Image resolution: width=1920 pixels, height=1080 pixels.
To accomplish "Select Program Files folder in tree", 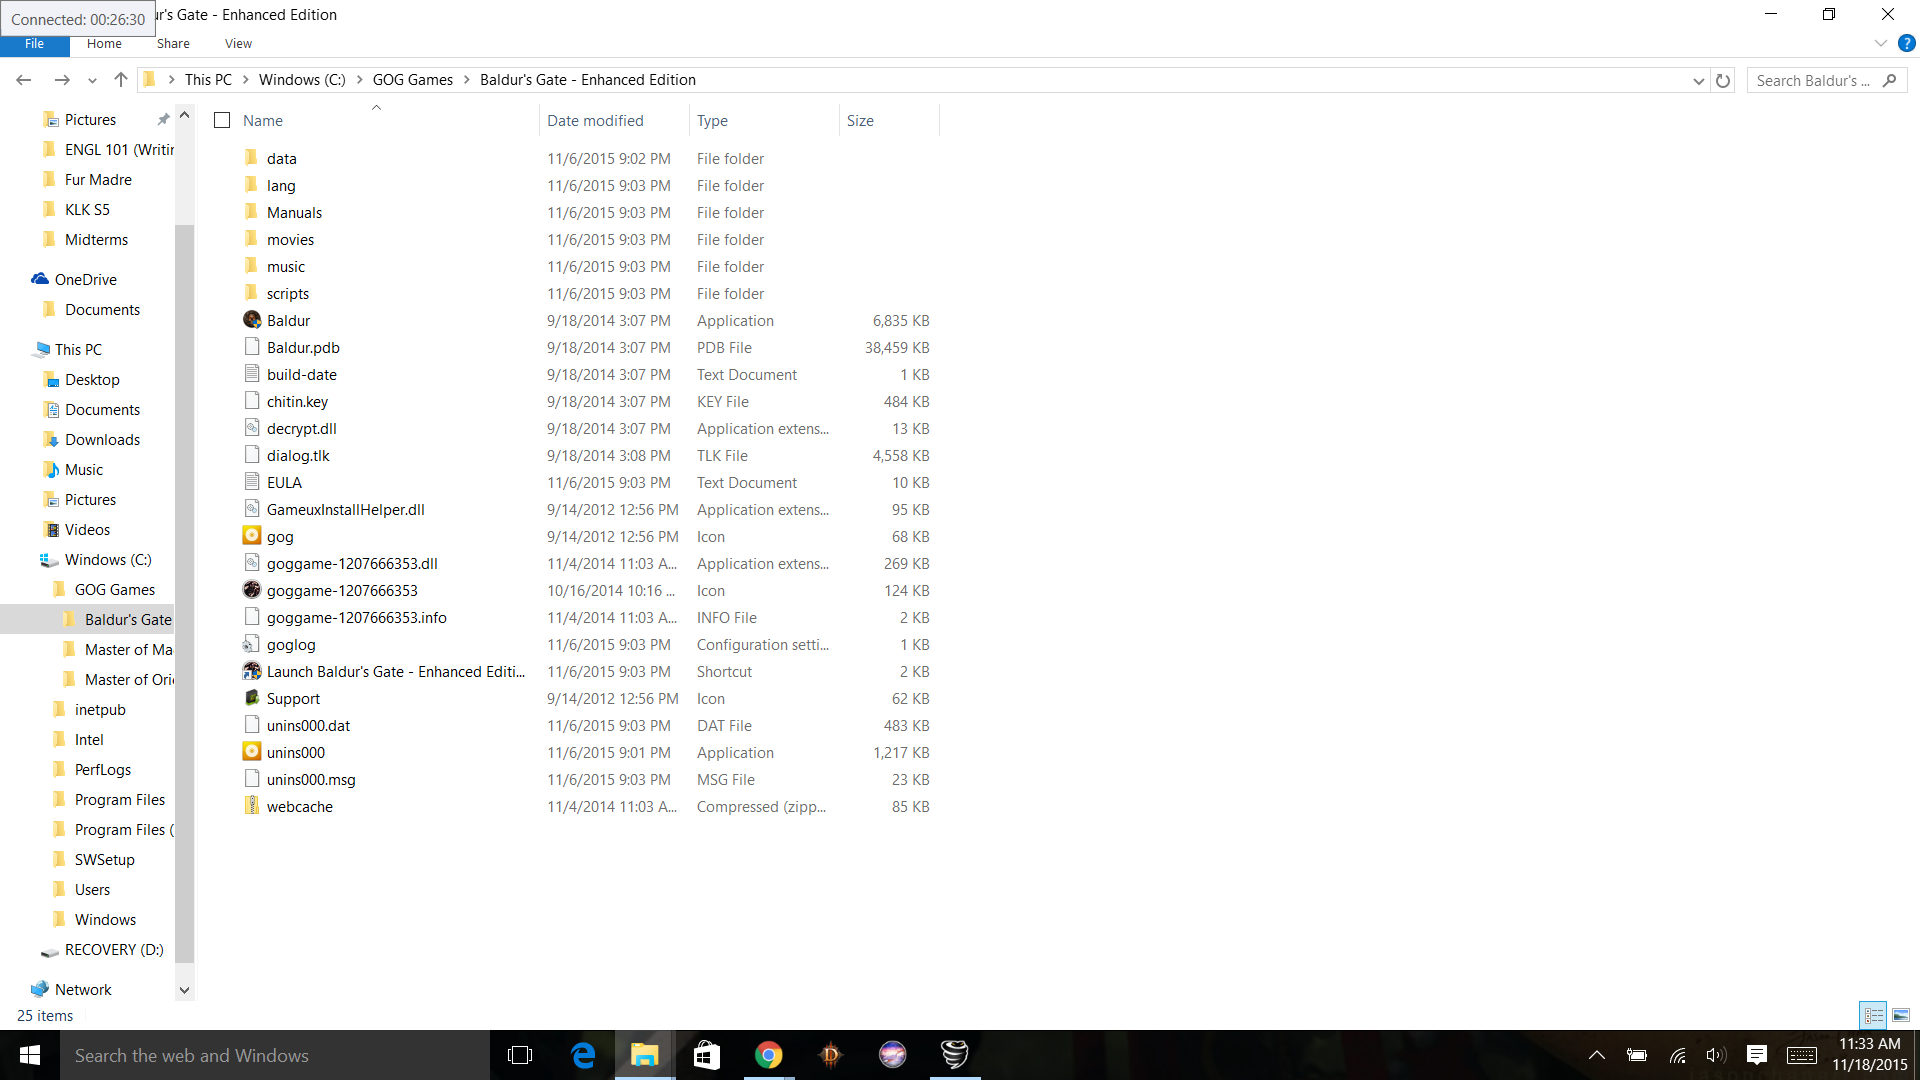I will 119,800.
